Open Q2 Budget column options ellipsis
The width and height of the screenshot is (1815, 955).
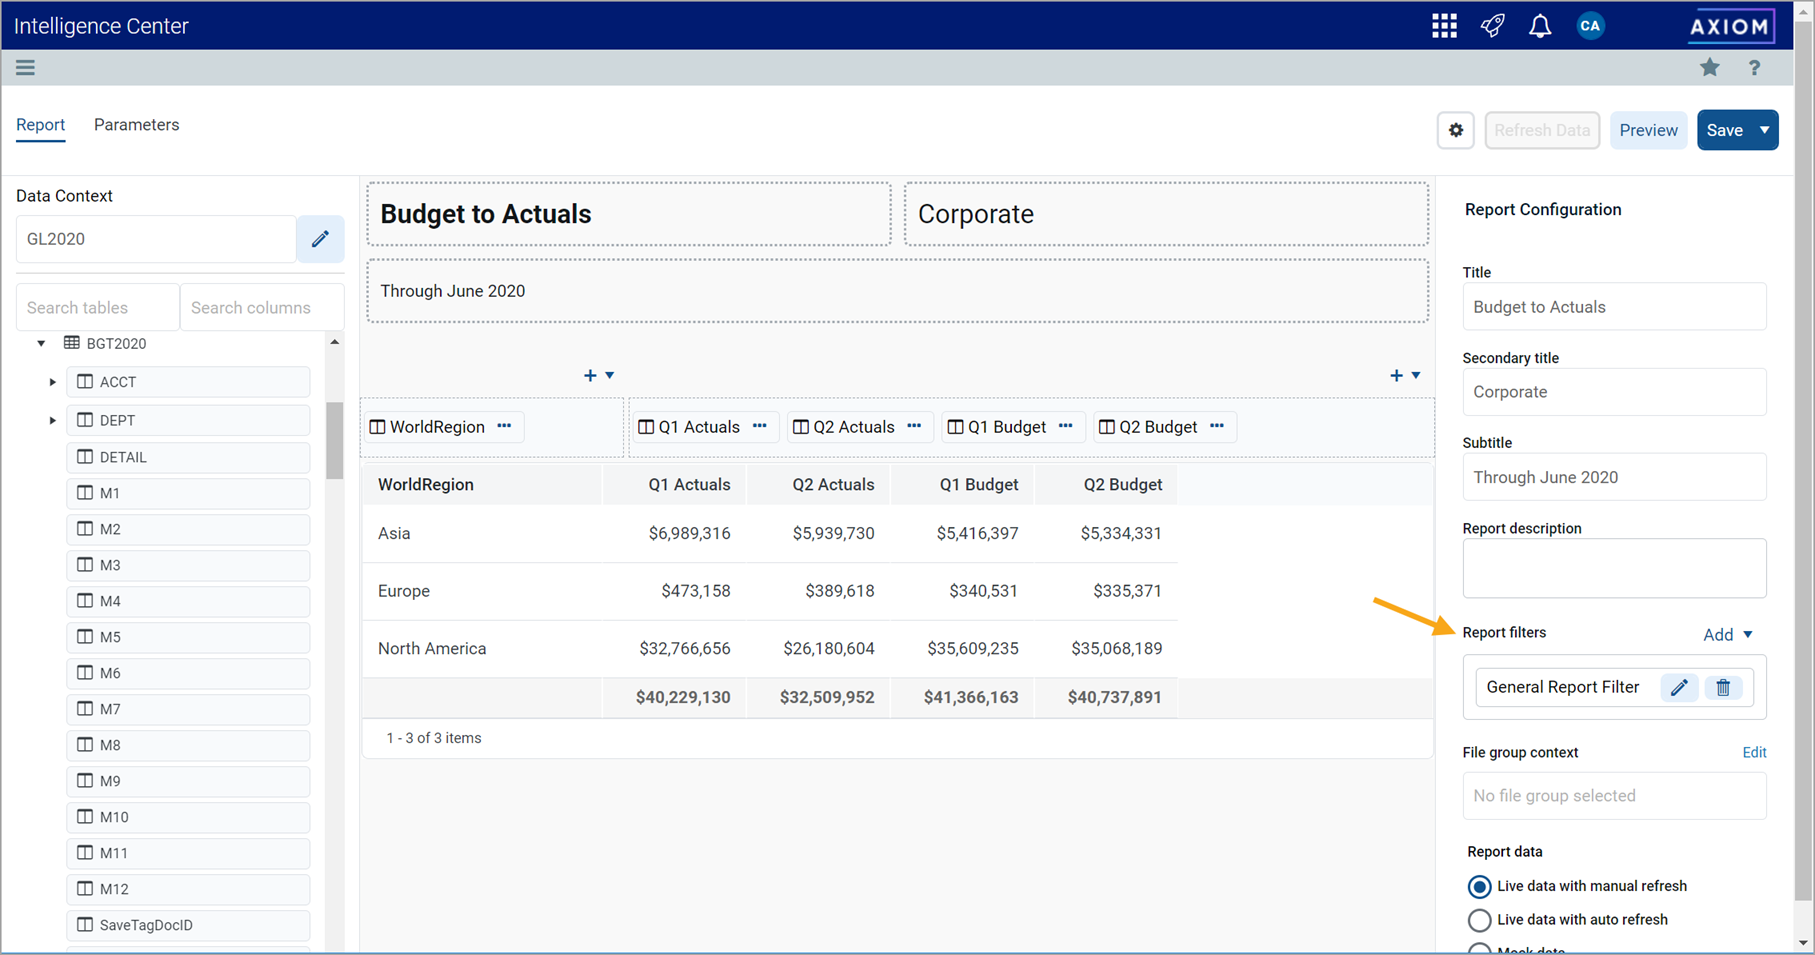tap(1217, 426)
